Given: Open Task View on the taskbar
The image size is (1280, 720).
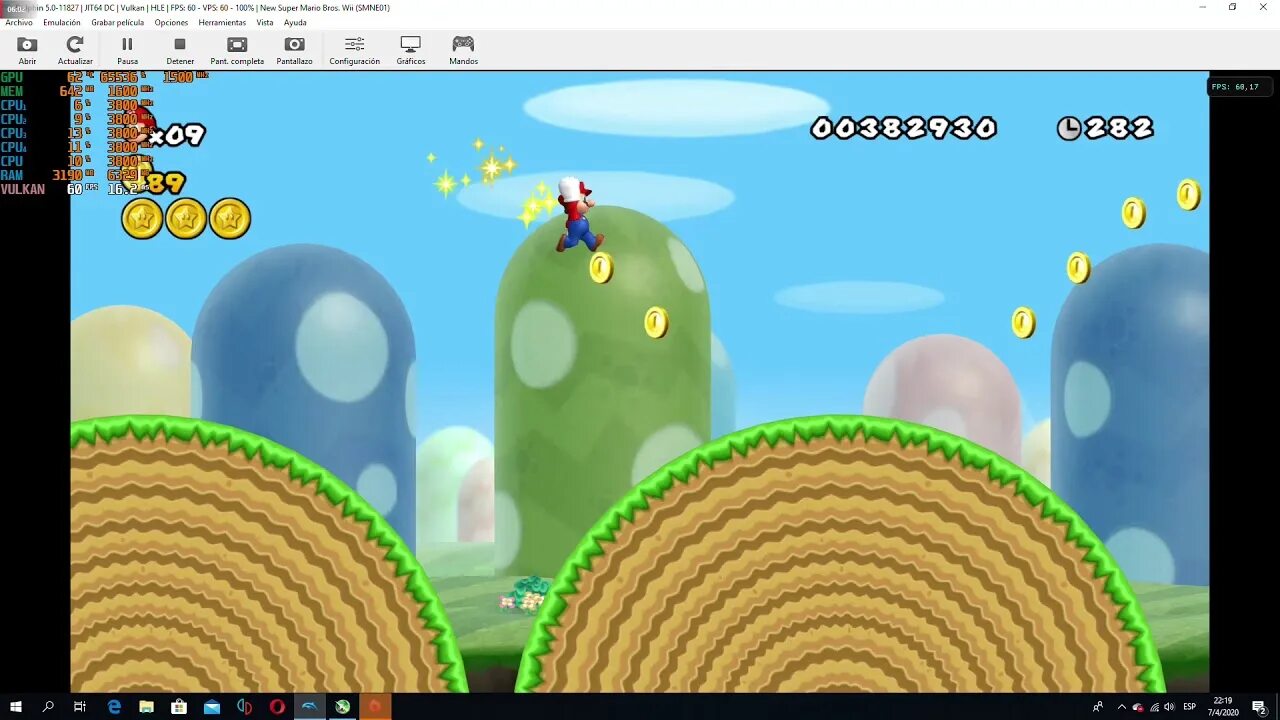Looking at the screenshot, I should pyautogui.click(x=80, y=707).
